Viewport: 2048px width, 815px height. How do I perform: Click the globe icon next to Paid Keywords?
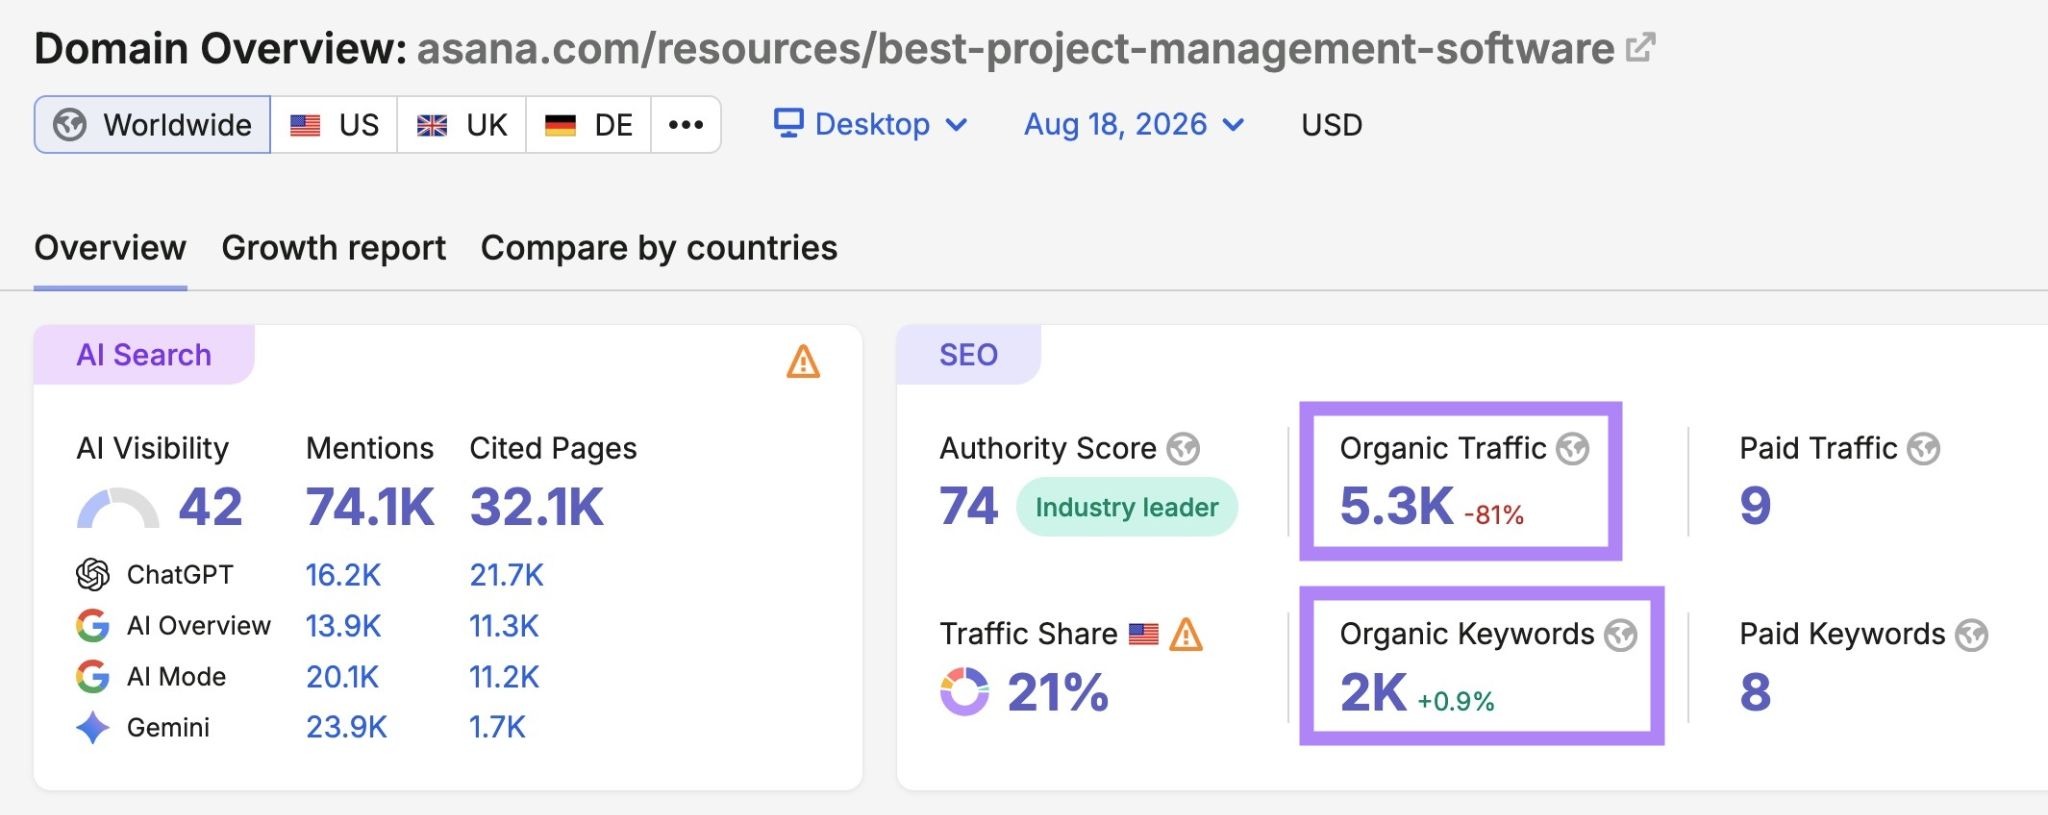tap(1971, 635)
